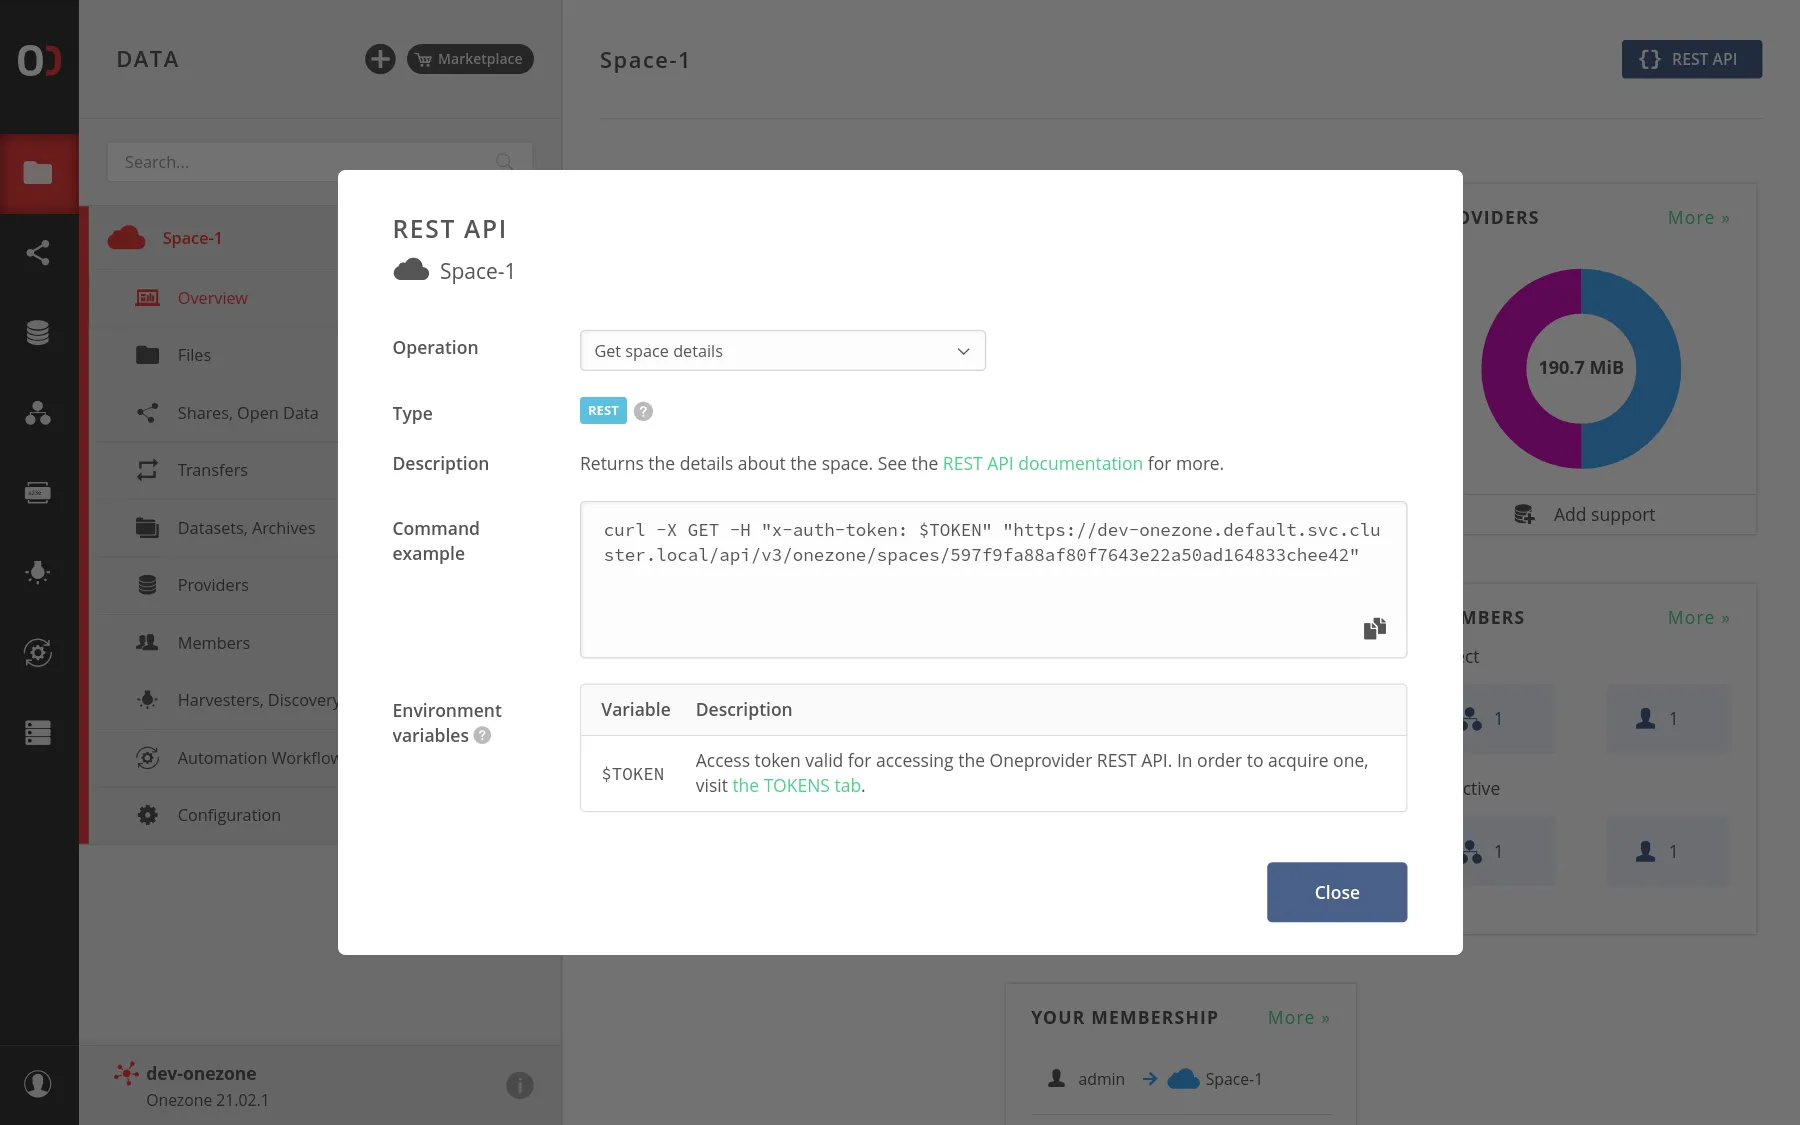The width and height of the screenshot is (1800, 1125).
Task: Open the REST API documentation link
Action: (1043, 463)
